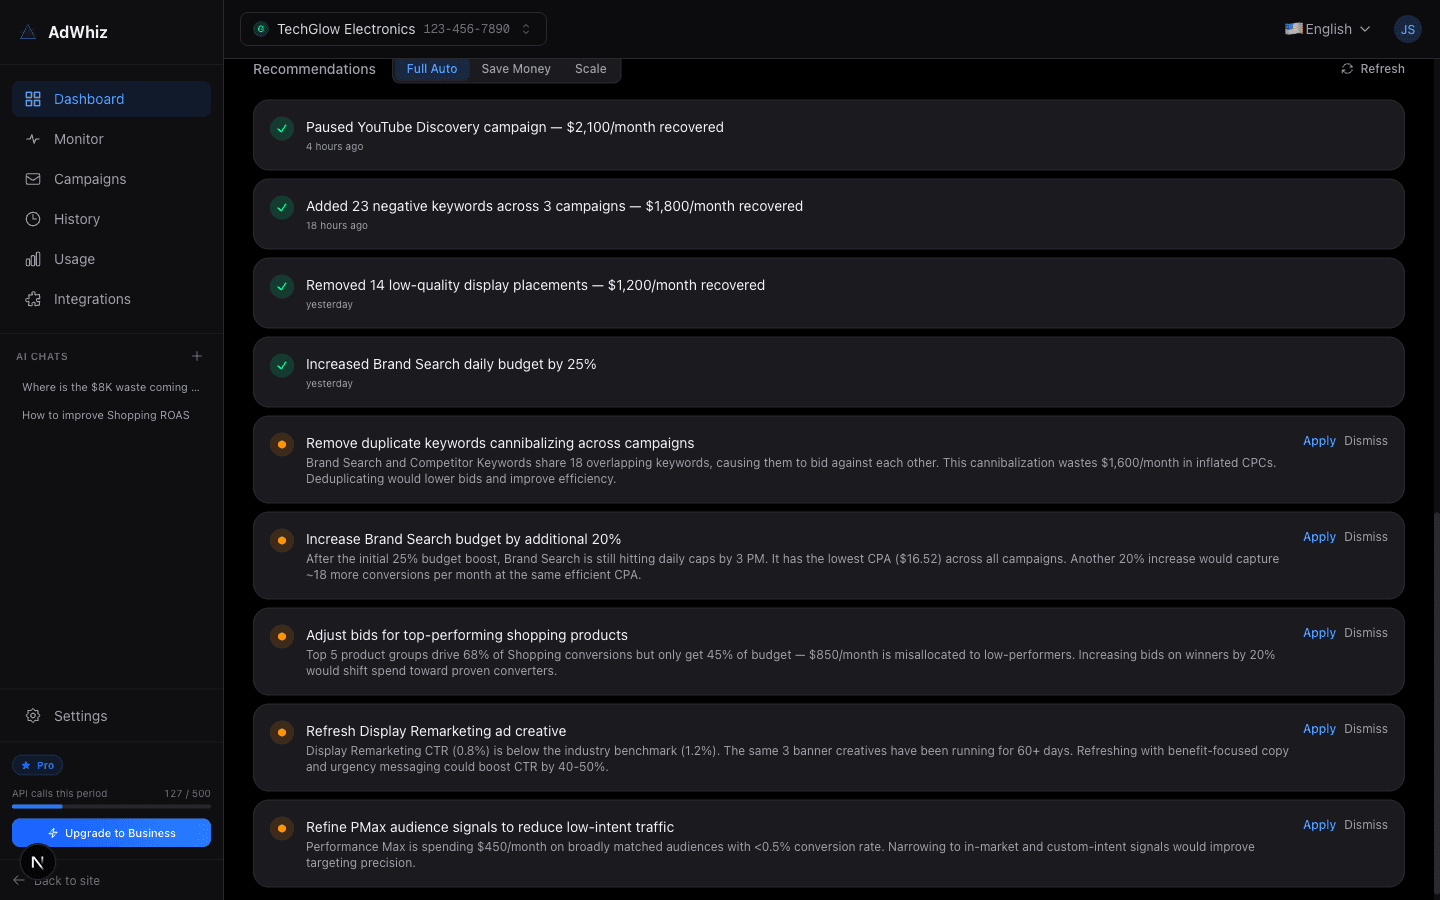The width and height of the screenshot is (1440, 900).
Task: Refresh recommendations using the refresh icon
Action: [1345, 68]
